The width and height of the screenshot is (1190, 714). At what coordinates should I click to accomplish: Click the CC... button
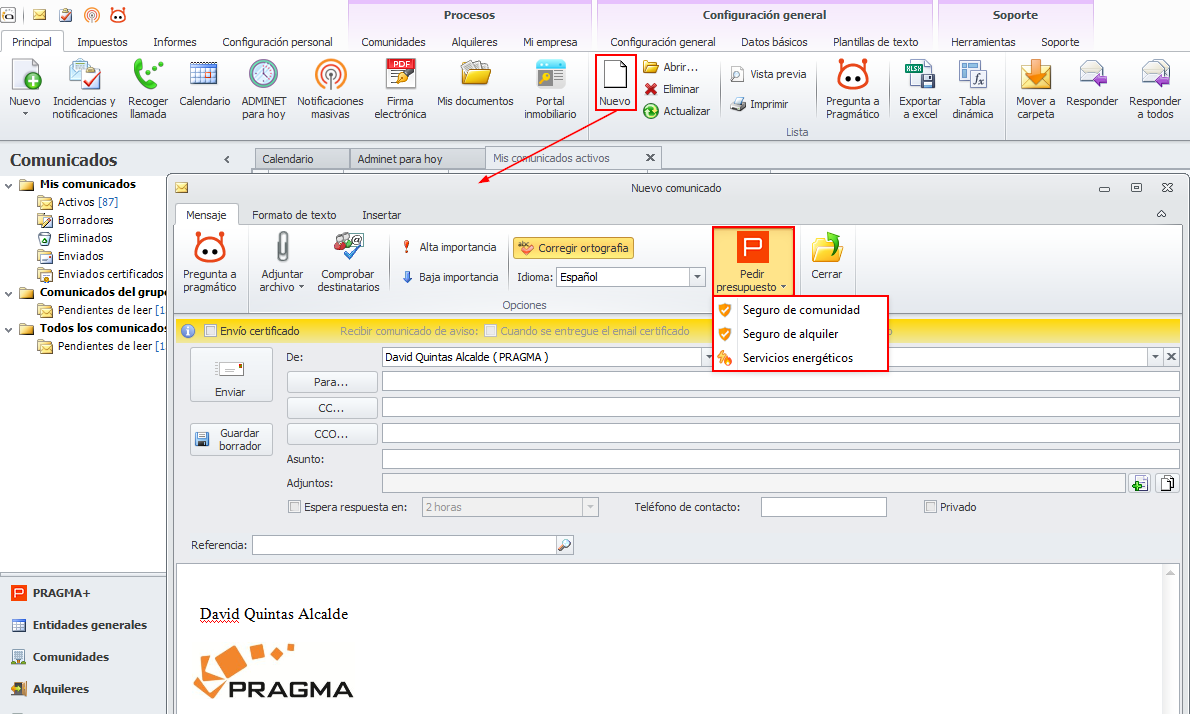point(332,407)
